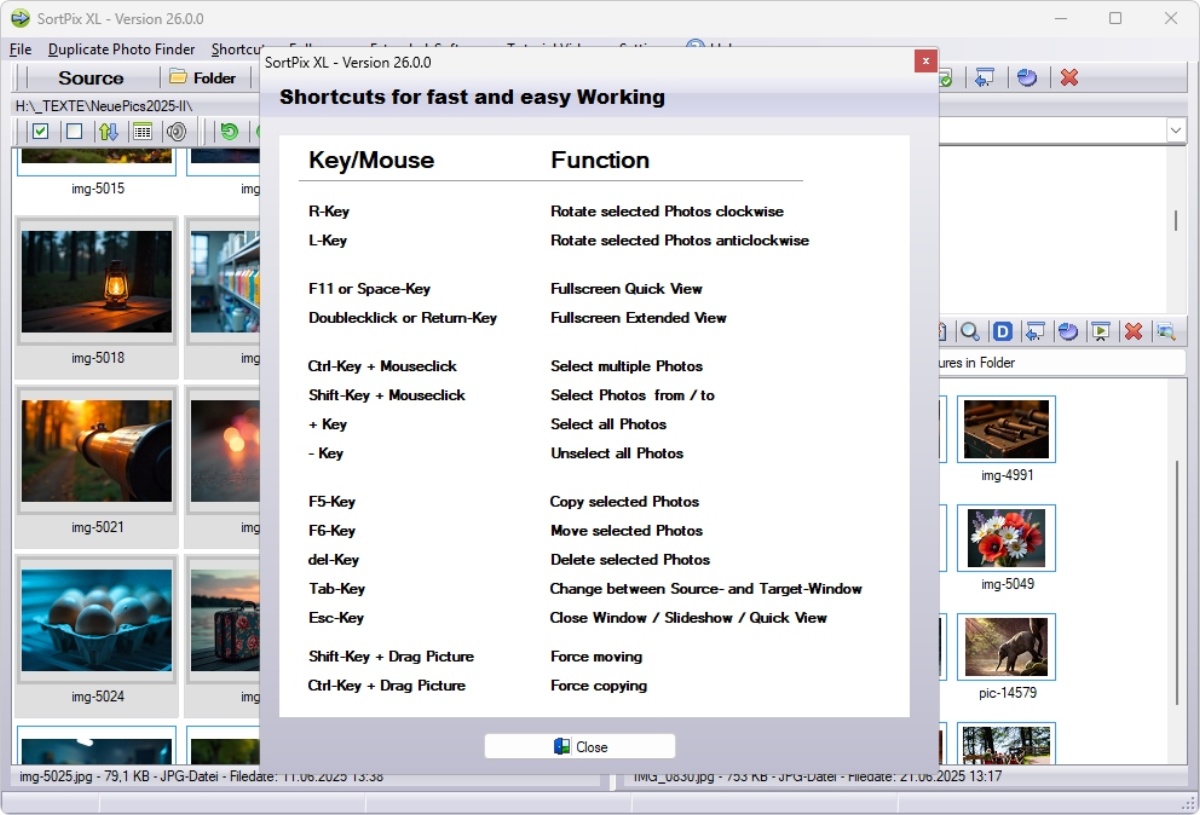This screenshot has width=1200, height=815.
Task: Click the 'Ctrl-Key + Drag Picture' text
Action: pyautogui.click(x=387, y=685)
